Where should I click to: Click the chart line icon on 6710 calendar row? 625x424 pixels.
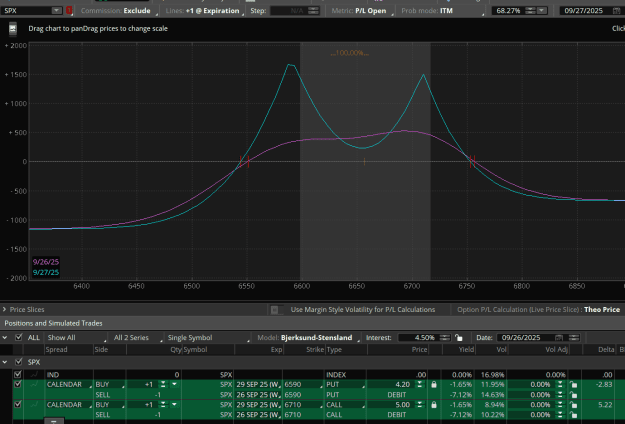coord(34,405)
